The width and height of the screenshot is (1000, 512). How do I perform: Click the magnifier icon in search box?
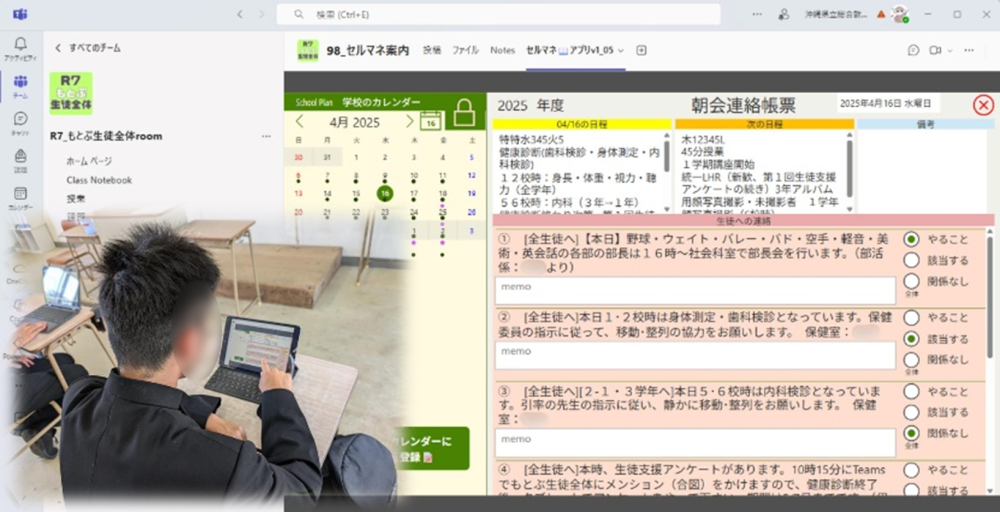tap(298, 14)
